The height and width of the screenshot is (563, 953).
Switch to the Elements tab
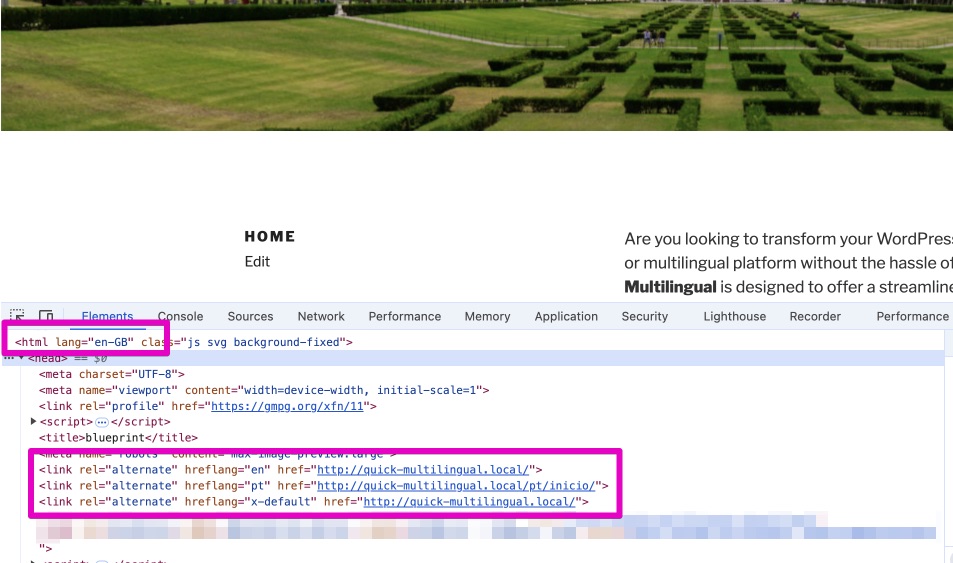tap(108, 316)
